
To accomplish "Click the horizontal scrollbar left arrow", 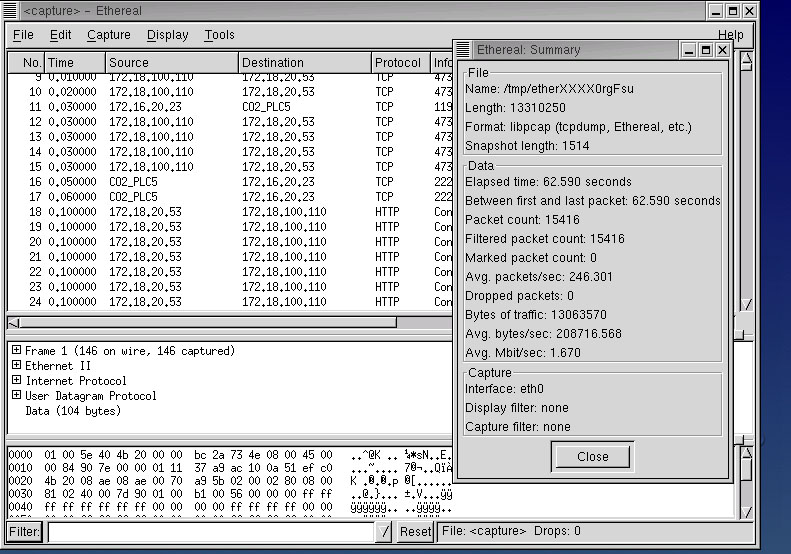I will (14, 322).
